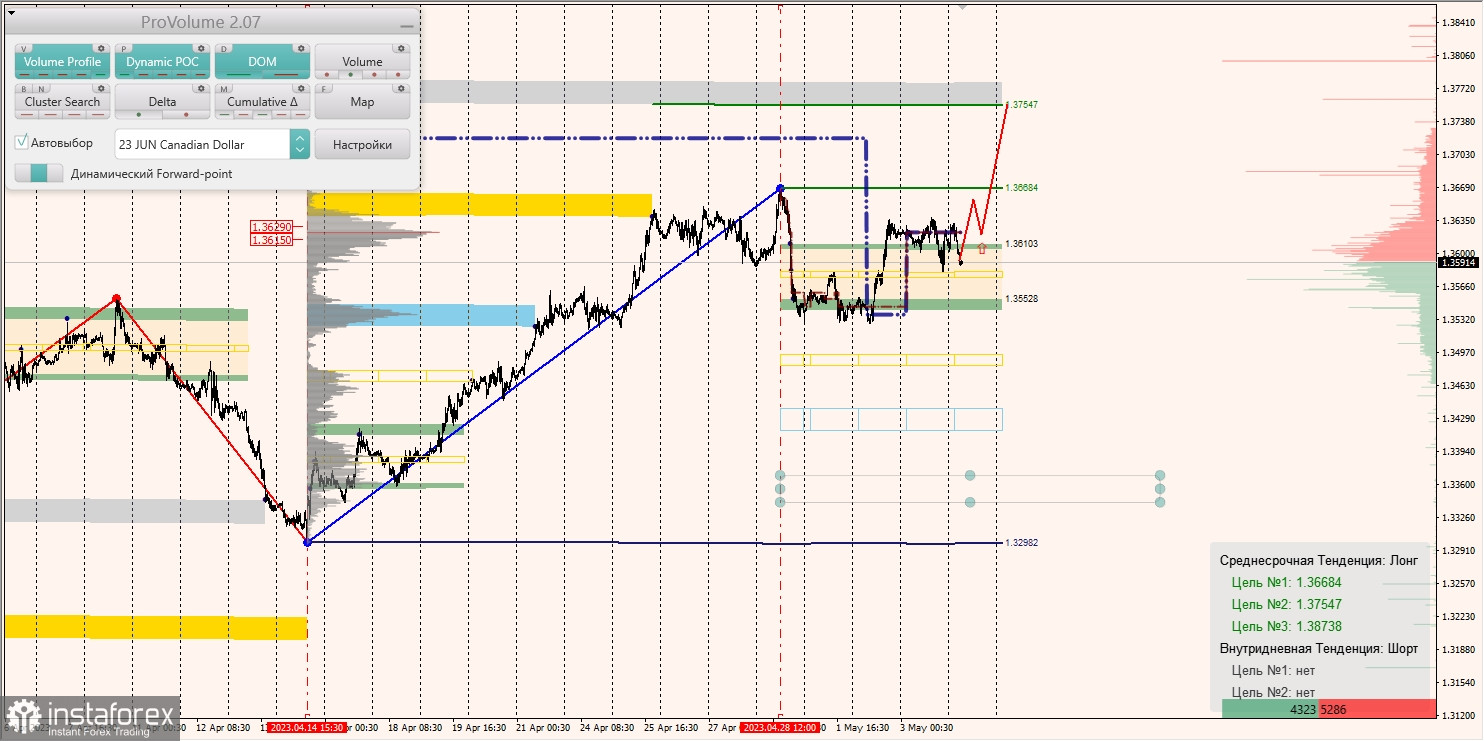
Task: Open Volume Profile gear settings
Action: 100,48
